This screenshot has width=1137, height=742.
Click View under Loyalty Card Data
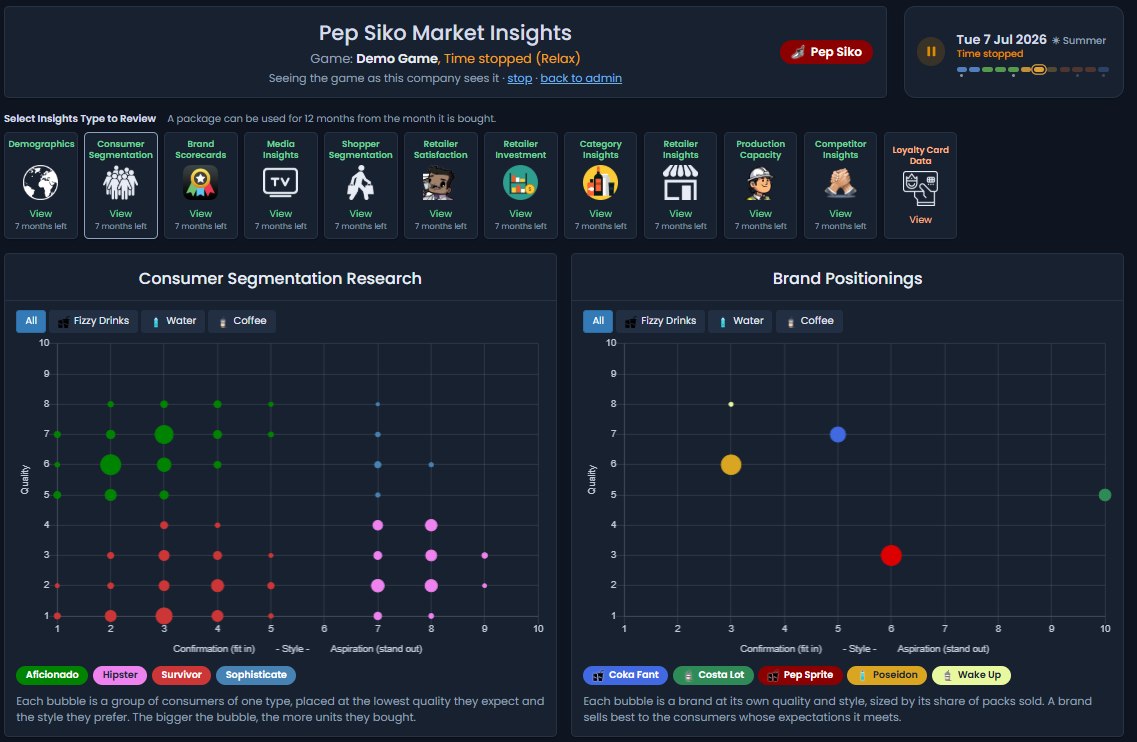[x=920, y=220]
